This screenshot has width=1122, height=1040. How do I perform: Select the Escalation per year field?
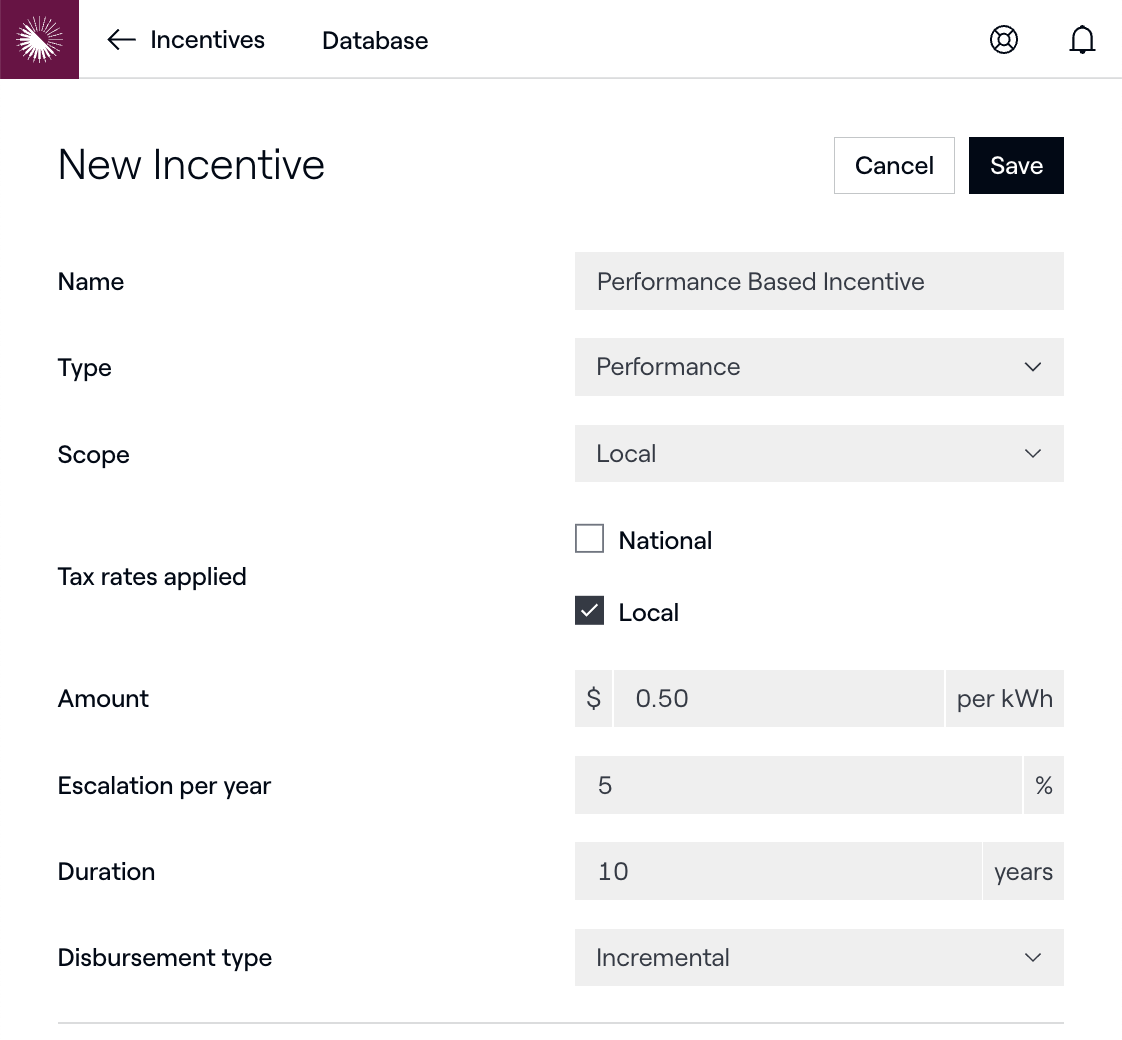pyautogui.click(x=798, y=786)
